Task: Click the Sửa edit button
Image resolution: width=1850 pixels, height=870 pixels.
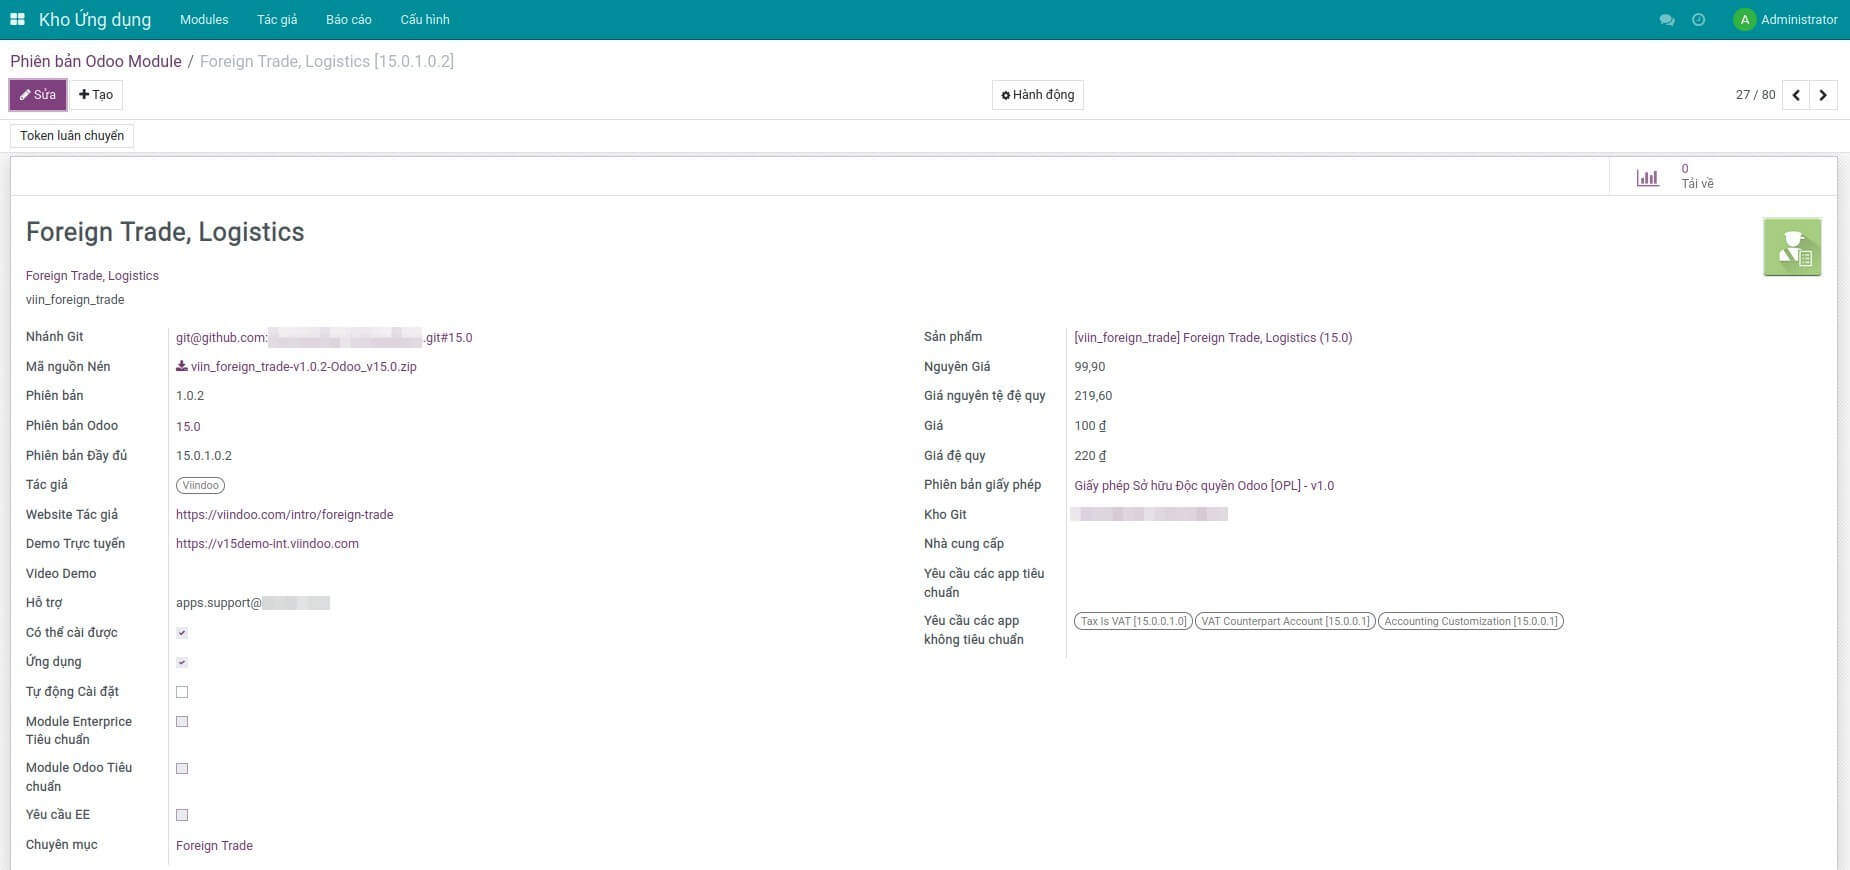Action: pyautogui.click(x=38, y=95)
